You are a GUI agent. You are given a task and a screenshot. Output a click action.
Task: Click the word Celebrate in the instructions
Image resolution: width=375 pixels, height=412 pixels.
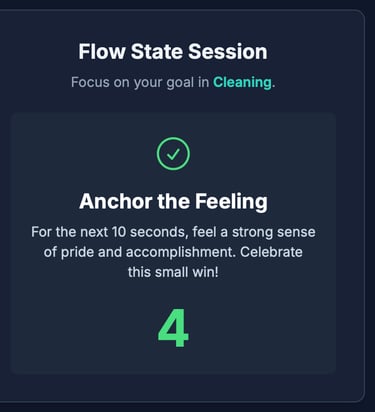(271, 252)
